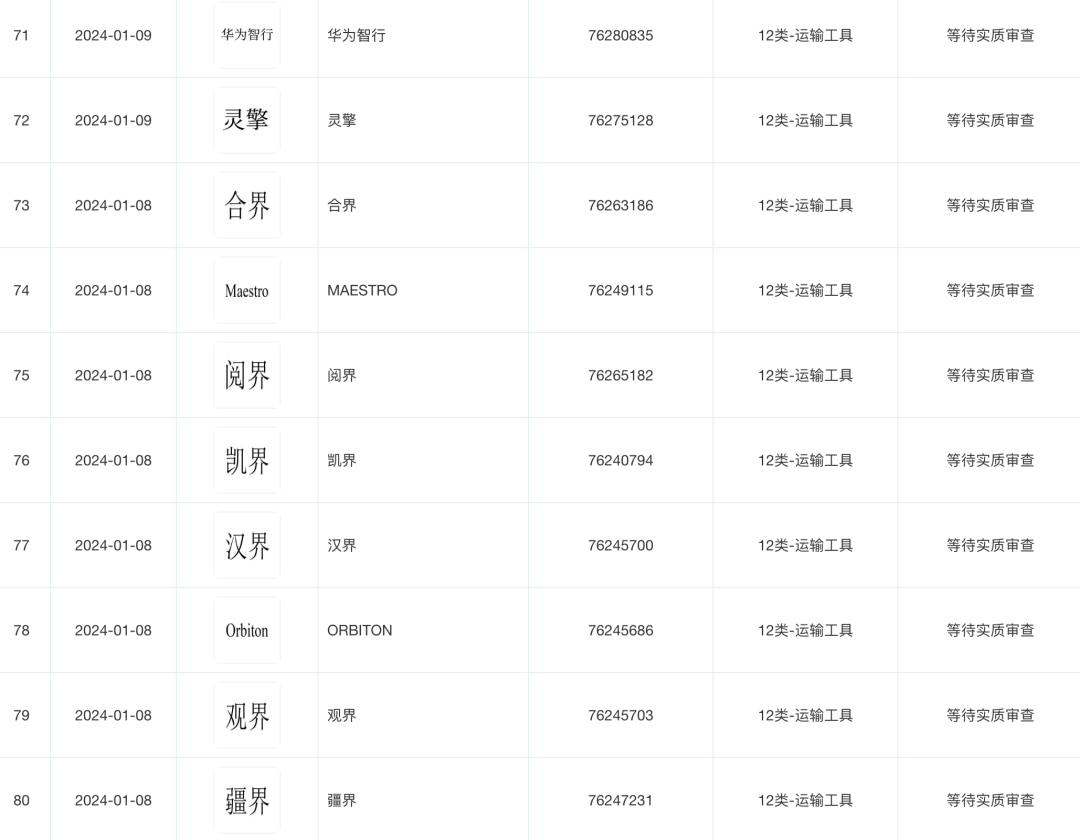Click 12类-运输工具 category in the 凯界 row
The height and width of the screenshot is (840, 1080).
tap(805, 460)
